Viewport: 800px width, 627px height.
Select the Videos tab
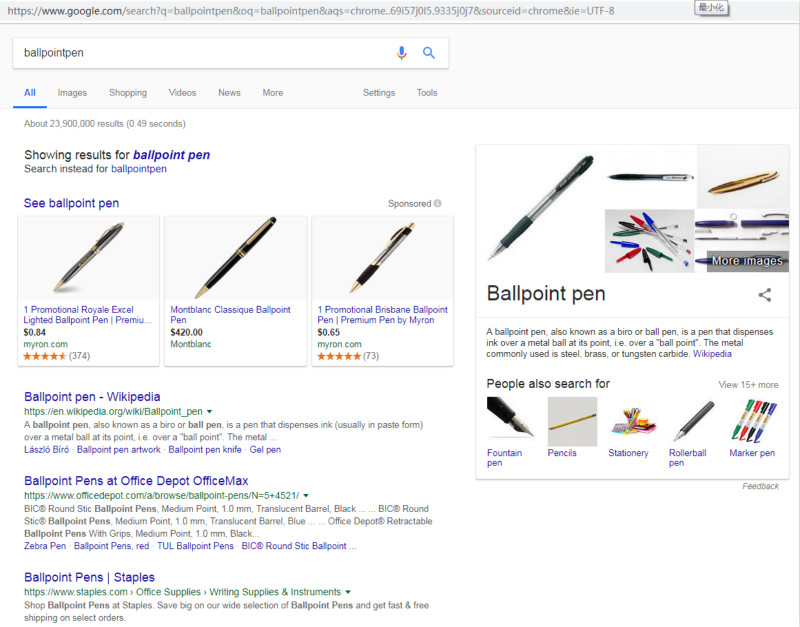coord(182,92)
